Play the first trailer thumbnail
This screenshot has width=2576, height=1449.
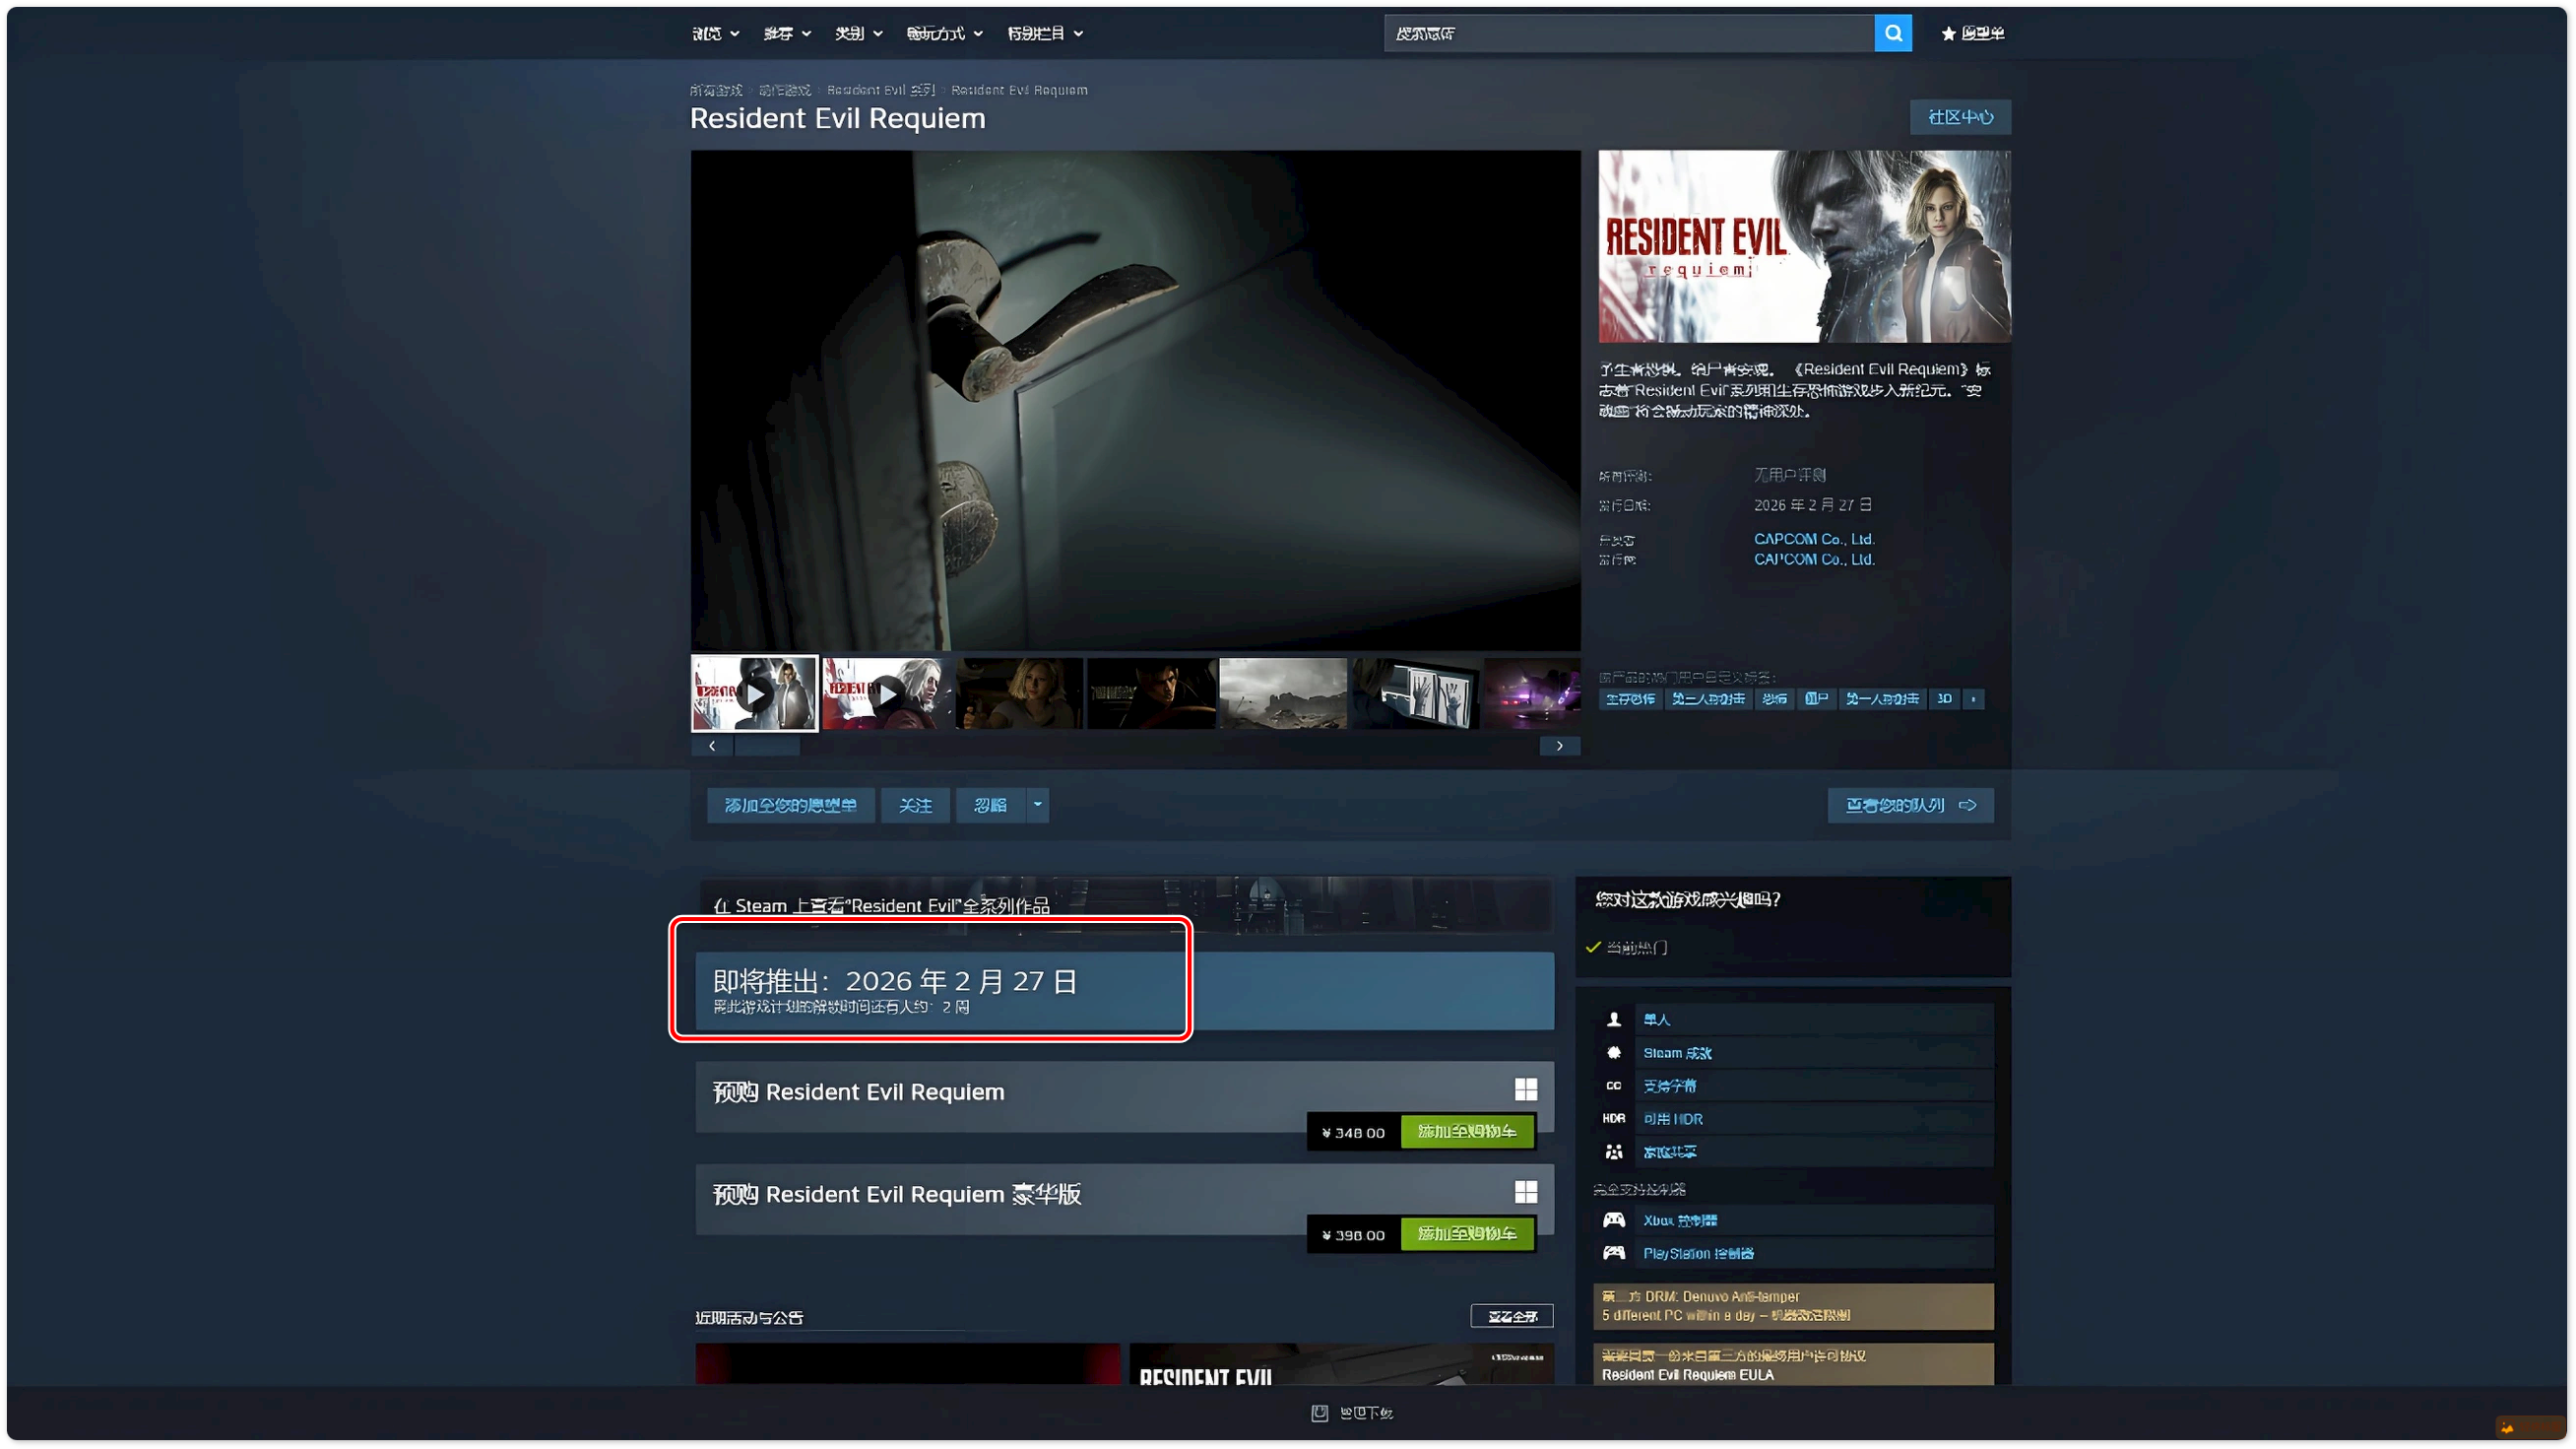[x=755, y=693]
